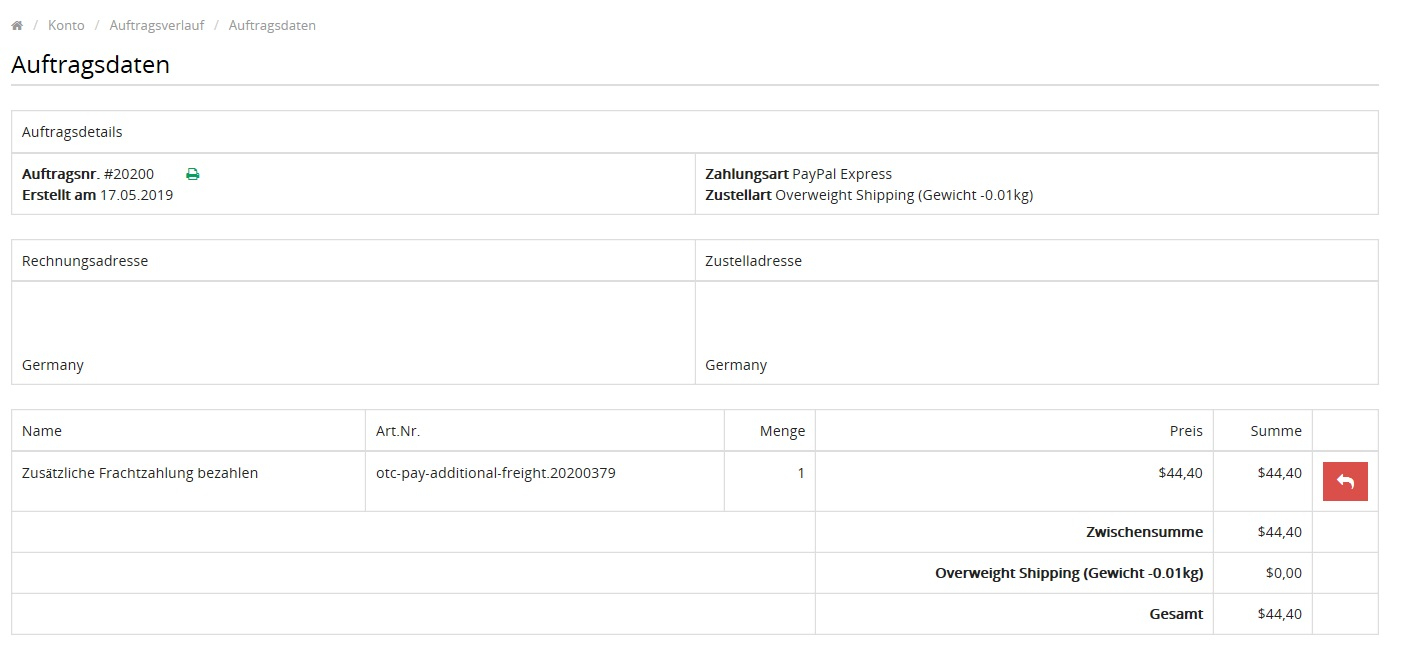
Task: Go to Auftragsverlauf in the breadcrumb
Action: [x=156, y=26]
